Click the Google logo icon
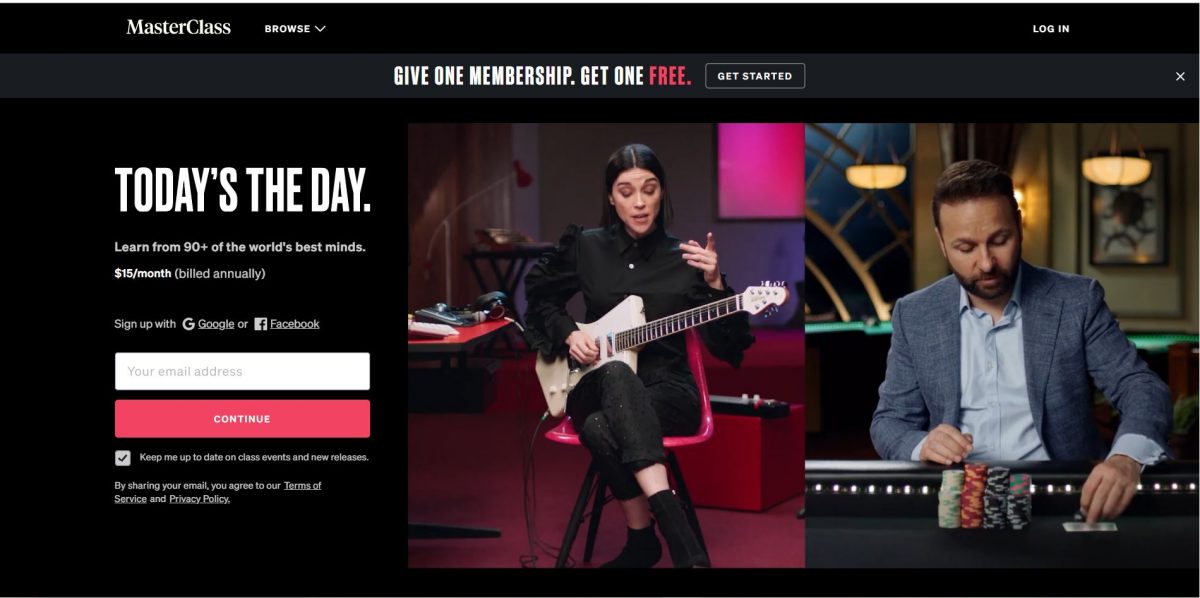1200x598 pixels. click(x=188, y=324)
